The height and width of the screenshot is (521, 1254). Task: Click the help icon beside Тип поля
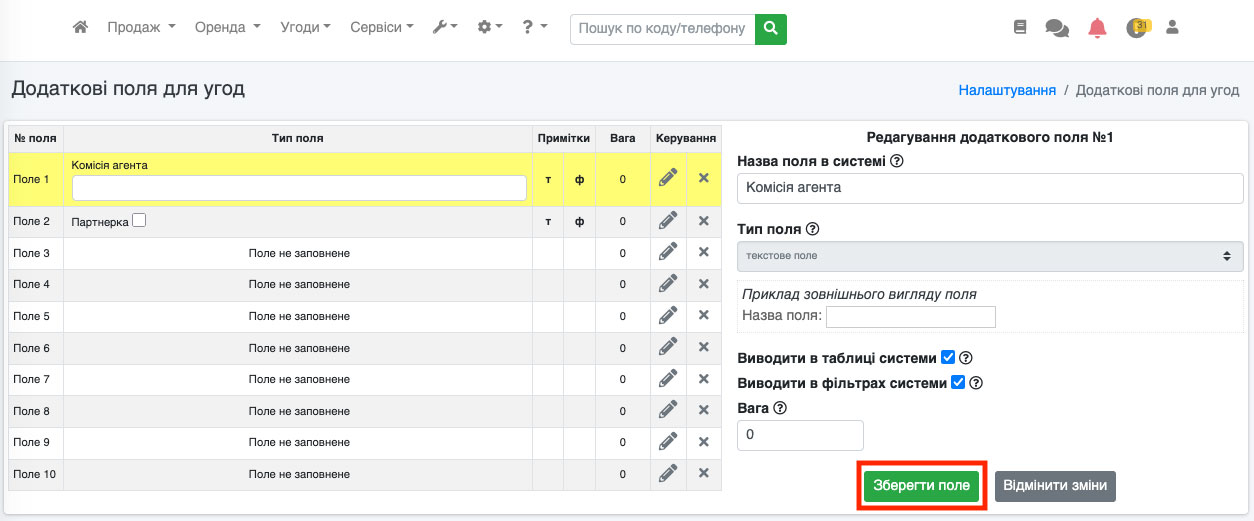pyautogui.click(x=812, y=229)
